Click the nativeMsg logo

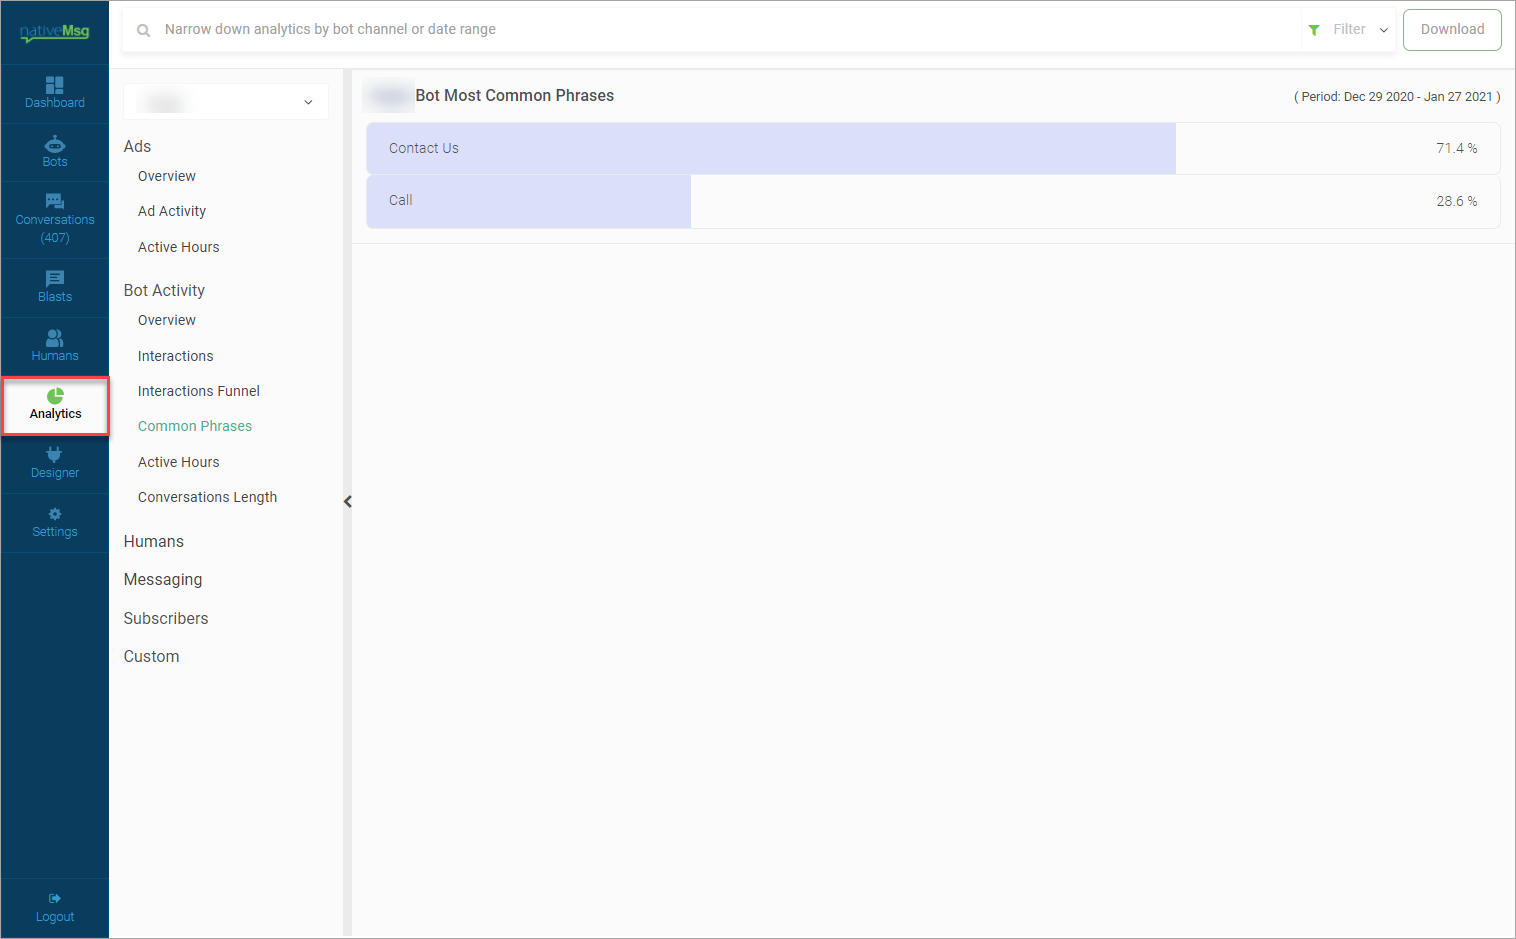tap(55, 32)
